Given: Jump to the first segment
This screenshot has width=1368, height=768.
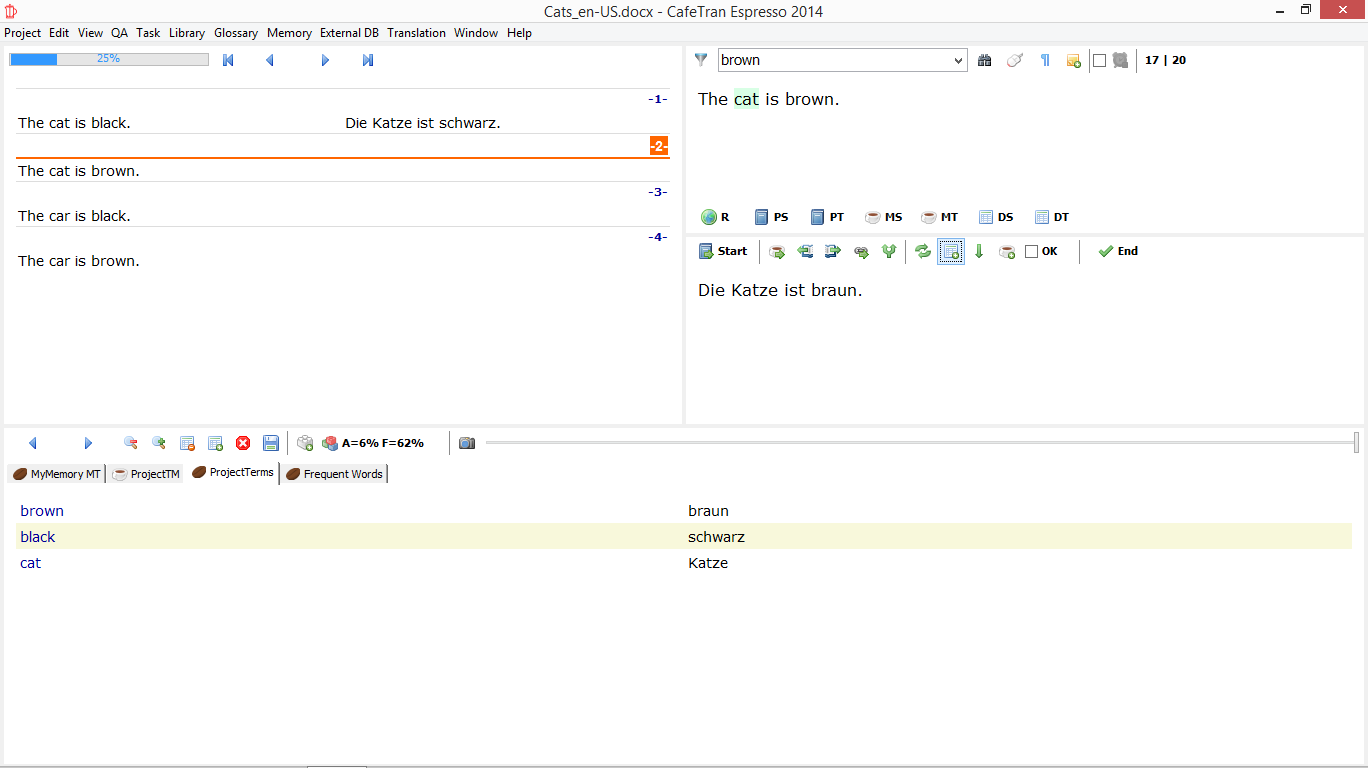Looking at the screenshot, I should click(x=228, y=60).
